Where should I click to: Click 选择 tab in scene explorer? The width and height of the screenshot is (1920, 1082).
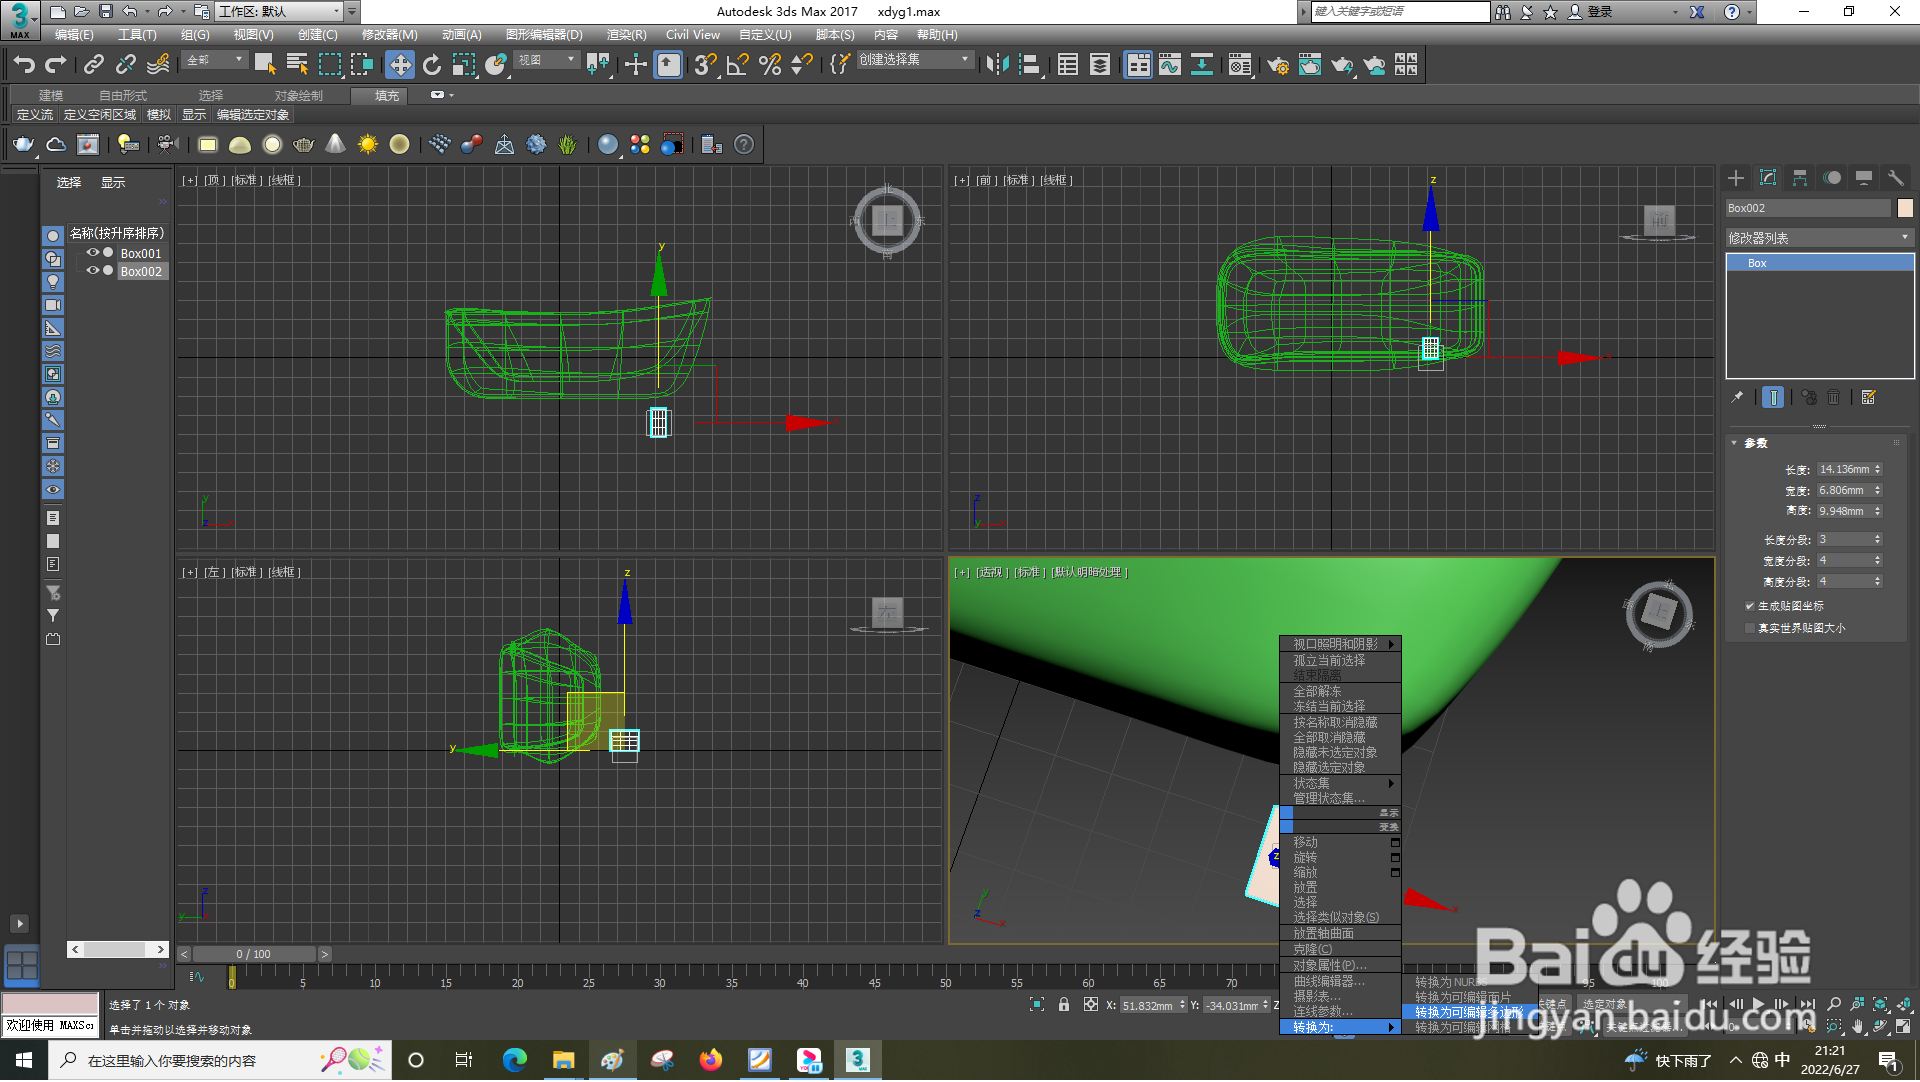[69, 183]
